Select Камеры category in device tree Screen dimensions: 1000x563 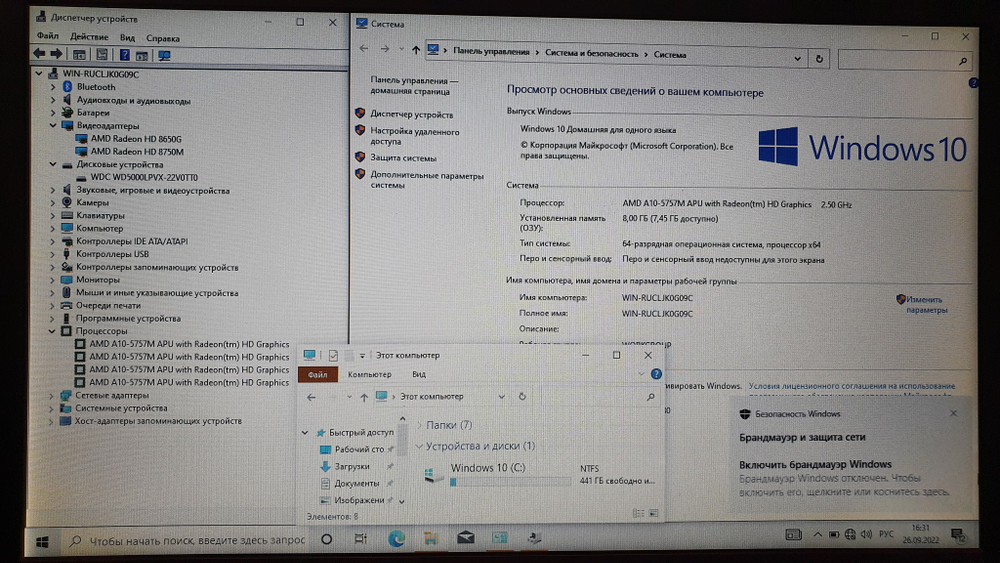coord(92,203)
